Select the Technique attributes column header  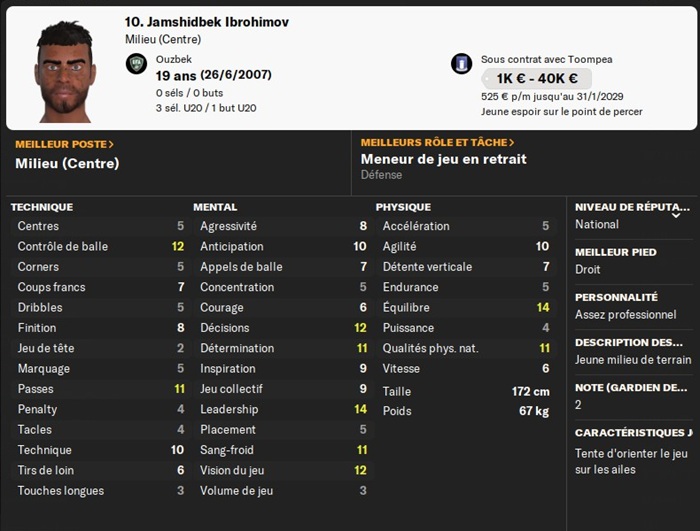tap(42, 207)
